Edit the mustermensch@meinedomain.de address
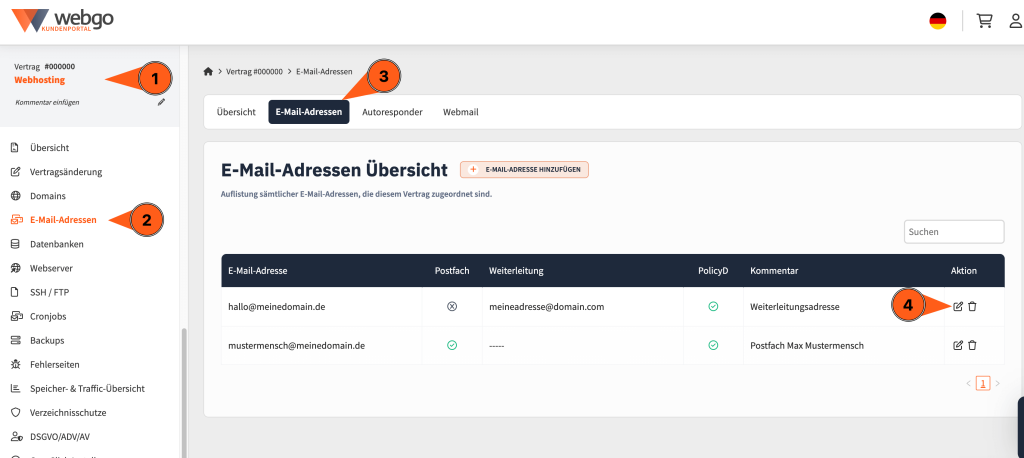The width and height of the screenshot is (1024, 458). click(958, 345)
